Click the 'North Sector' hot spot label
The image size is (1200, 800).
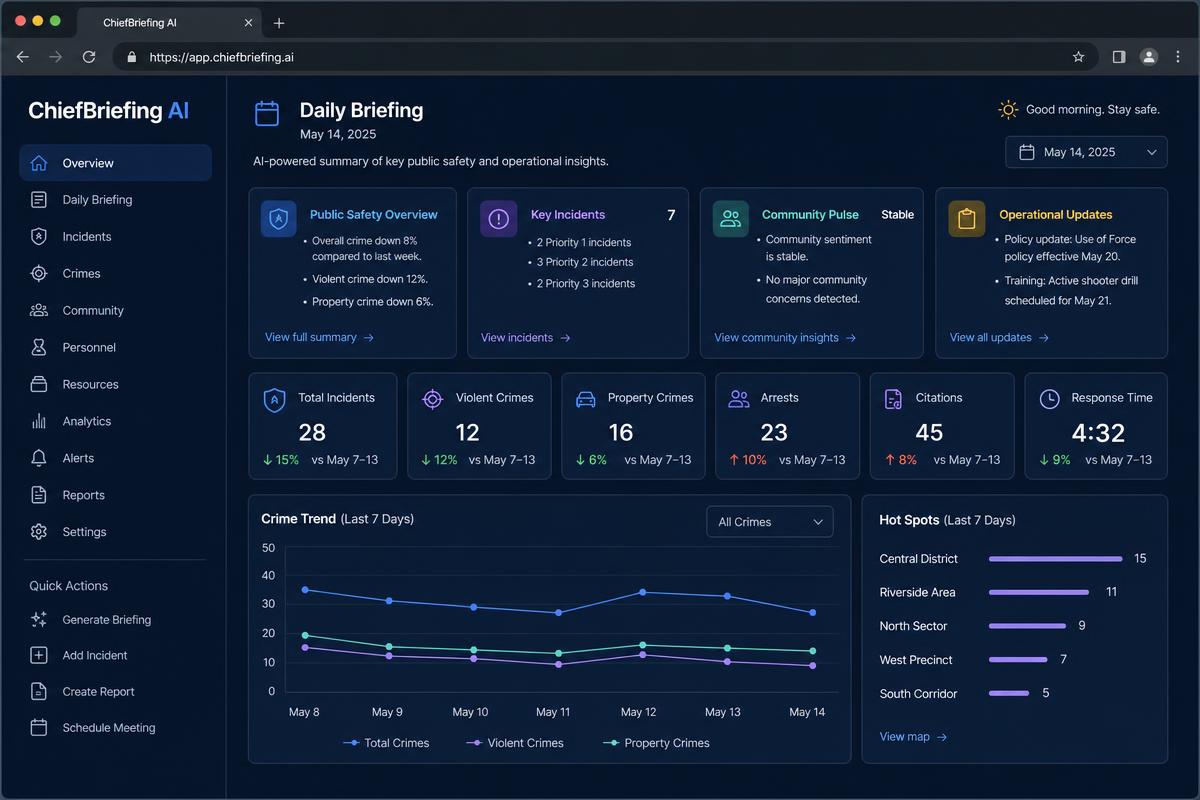pos(914,626)
